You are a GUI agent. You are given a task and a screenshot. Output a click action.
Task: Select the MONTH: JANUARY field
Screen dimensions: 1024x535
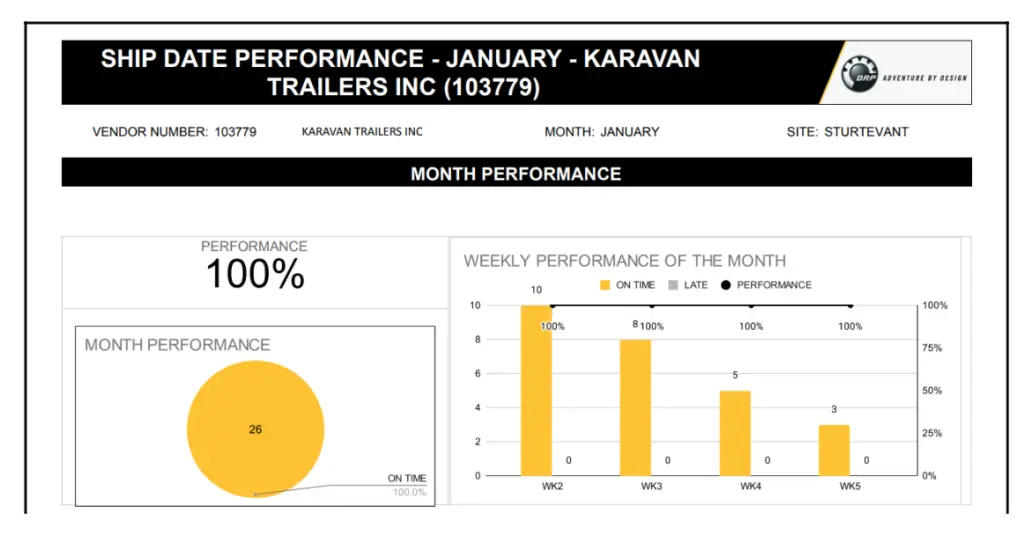tap(602, 132)
